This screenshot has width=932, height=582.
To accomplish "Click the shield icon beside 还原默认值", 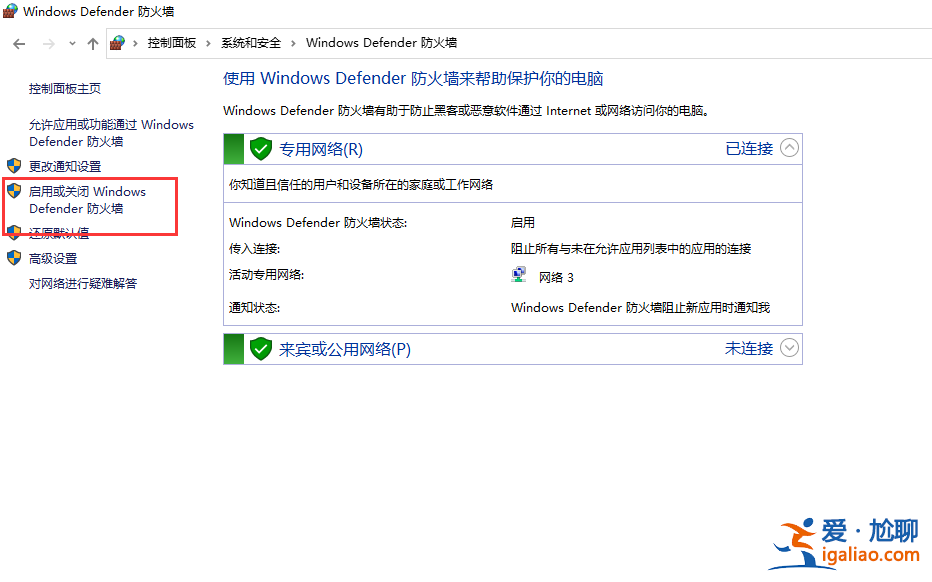I will coord(14,232).
